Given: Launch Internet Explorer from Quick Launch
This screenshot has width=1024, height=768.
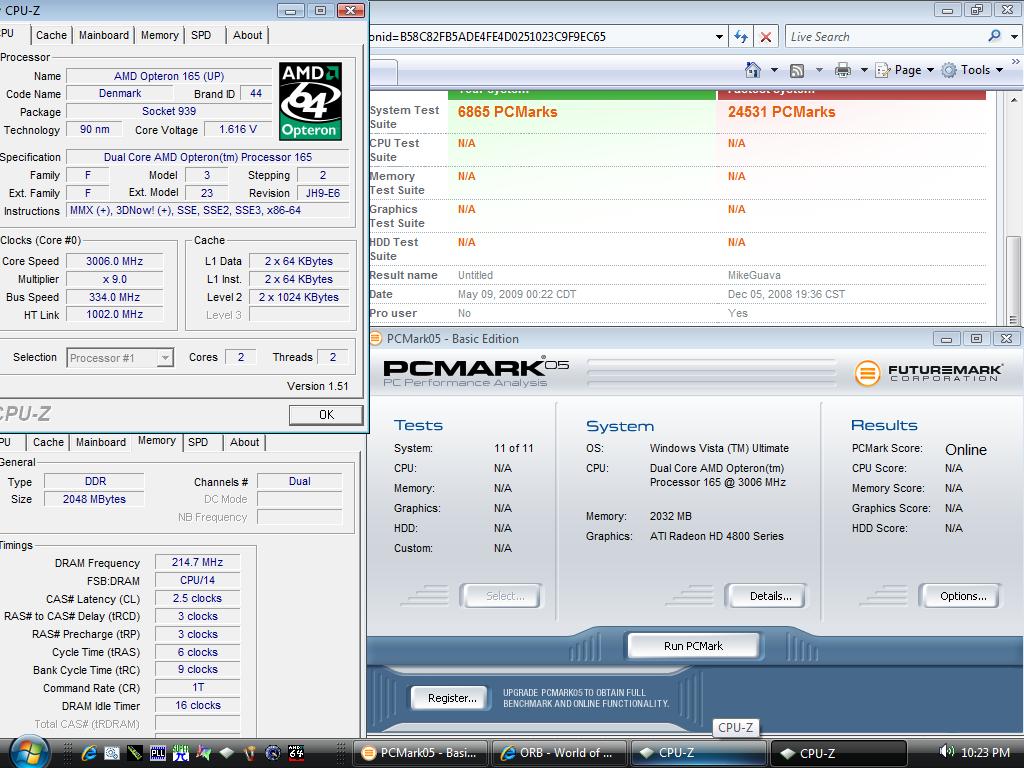Looking at the screenshot, I should click(89, 753).
